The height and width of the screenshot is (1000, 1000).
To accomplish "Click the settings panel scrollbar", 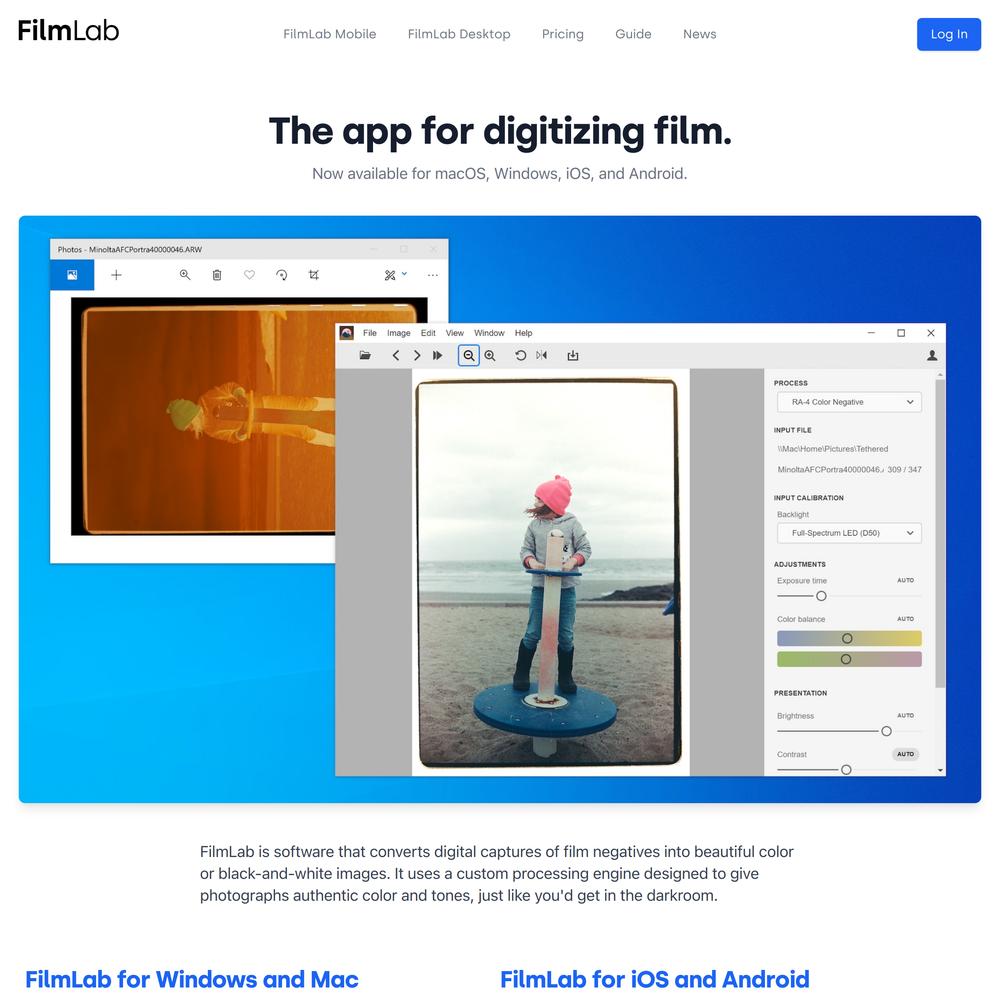I will coord(940,534).
